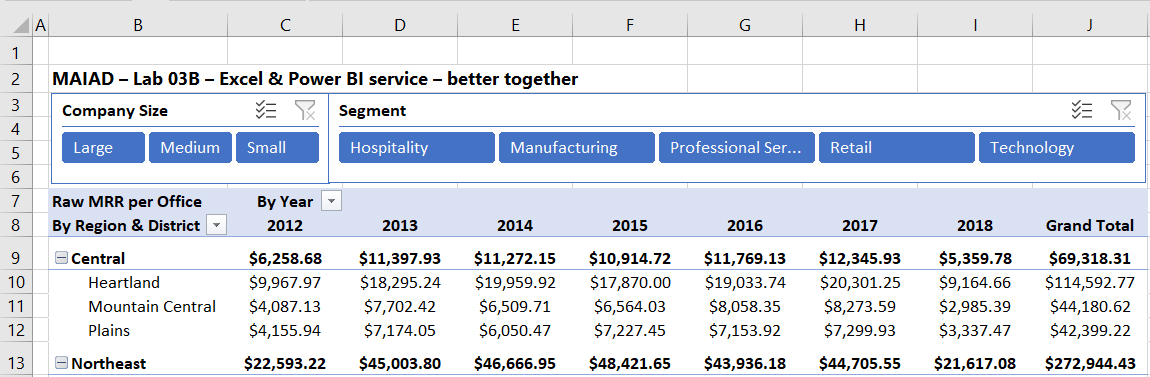Select the 2015 year column label

coord(630,225)
